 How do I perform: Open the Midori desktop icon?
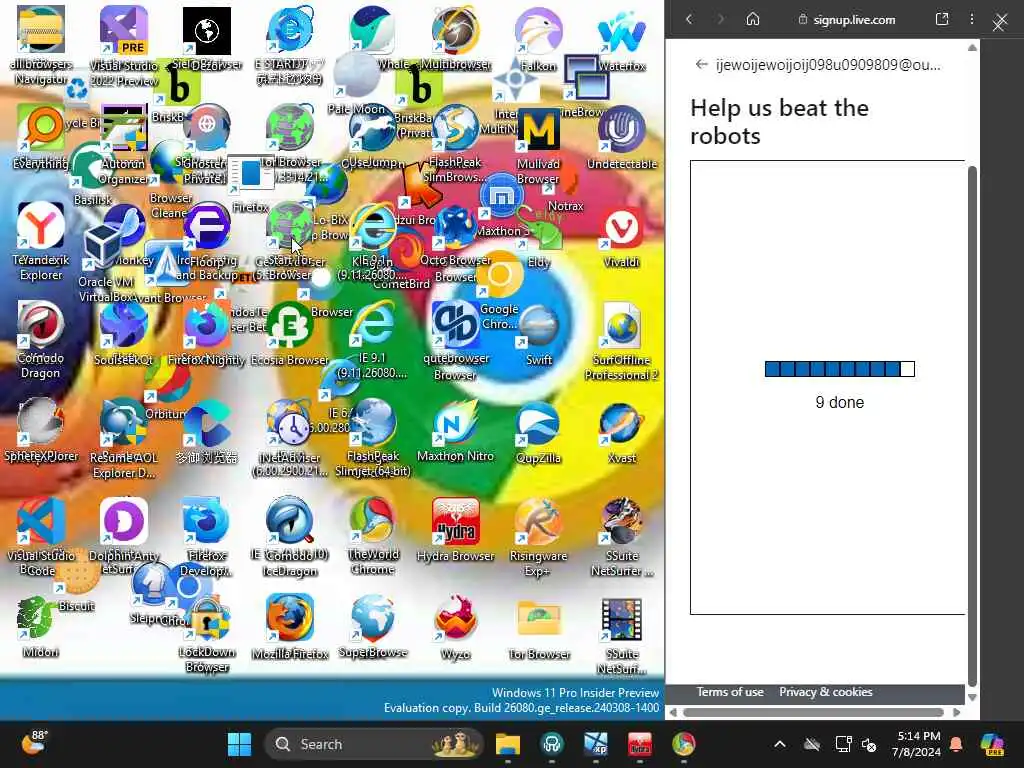point(39,619)
